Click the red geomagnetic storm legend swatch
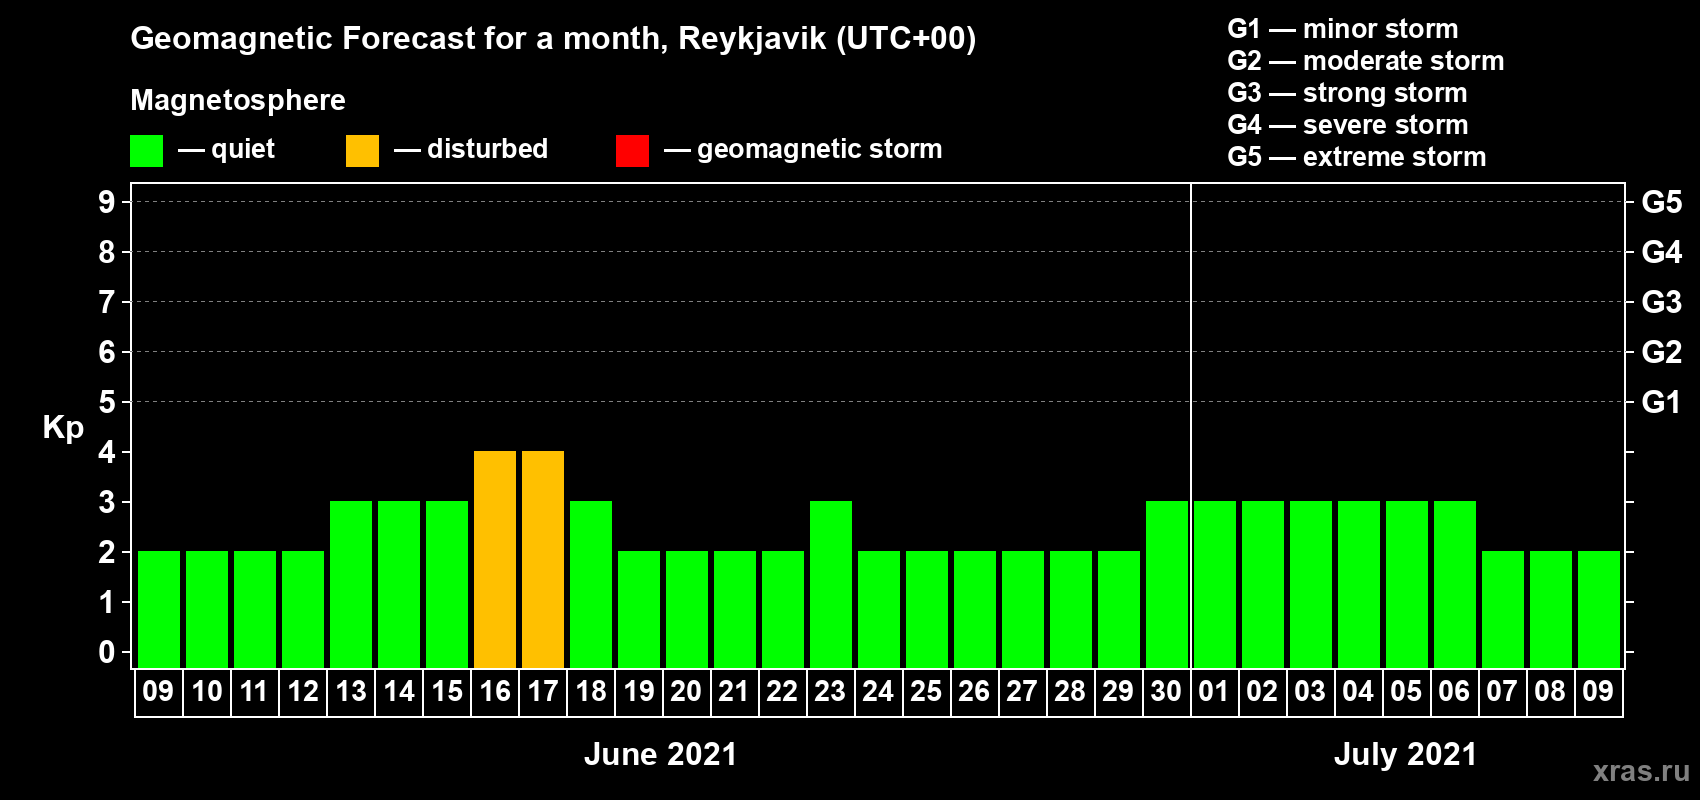Image resolution: width=1700 pixels, height=800 pixels. [632, 151]
